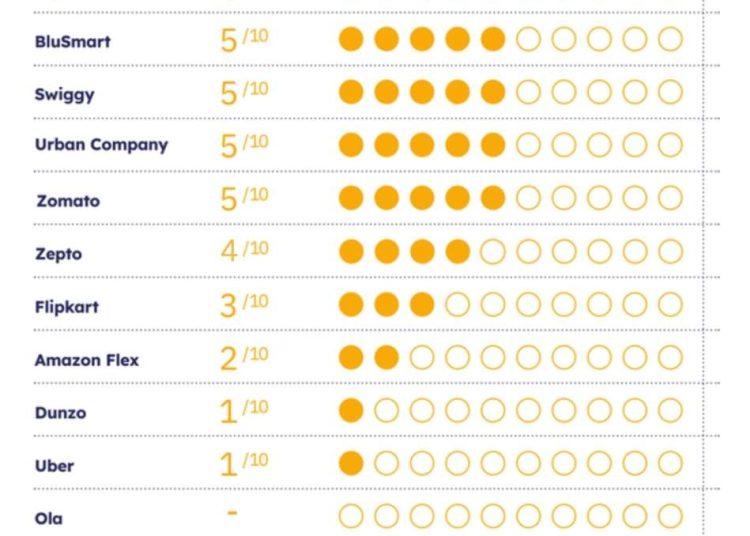Click the only filled dot in Dunzo row

pyautogui.click(x=351, y=410)
